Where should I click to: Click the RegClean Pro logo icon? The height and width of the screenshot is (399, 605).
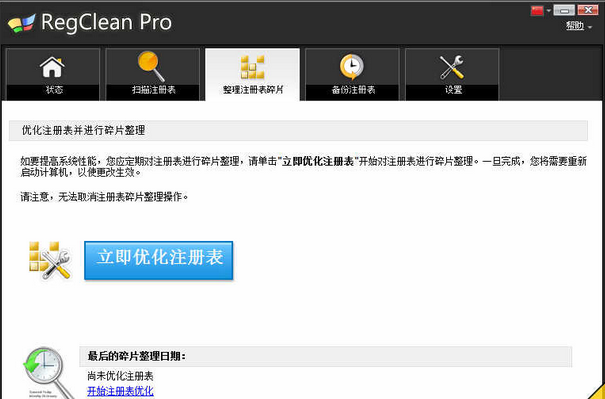point(22,23)
